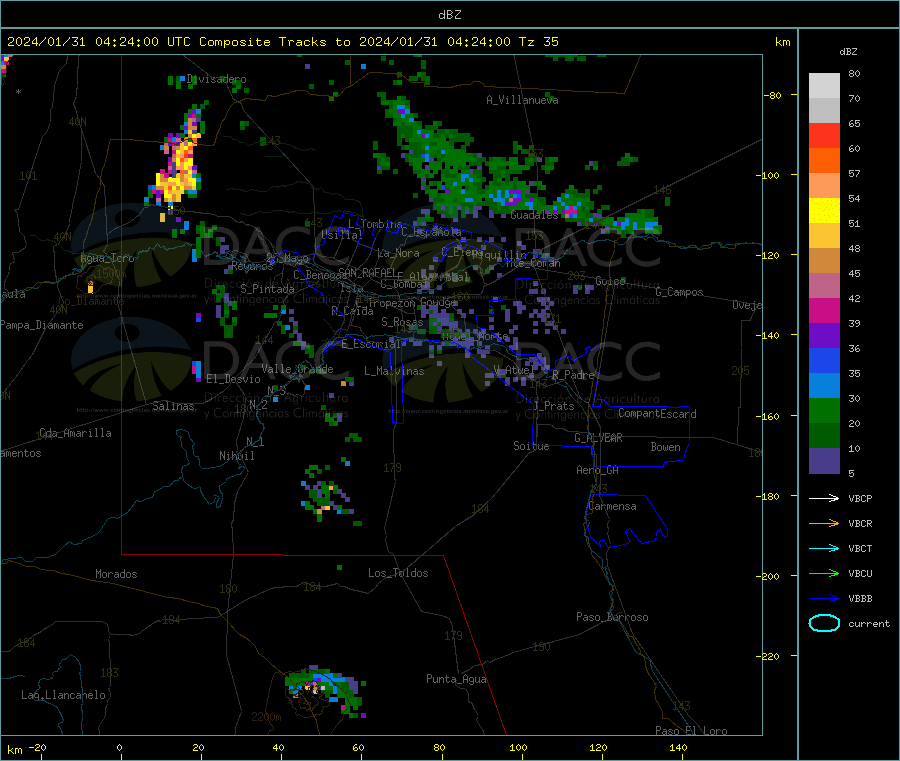This screenshot has height=761, width=900.
Task: Click the 51 dBZ yellow color swatch
Action: [824, 211]
